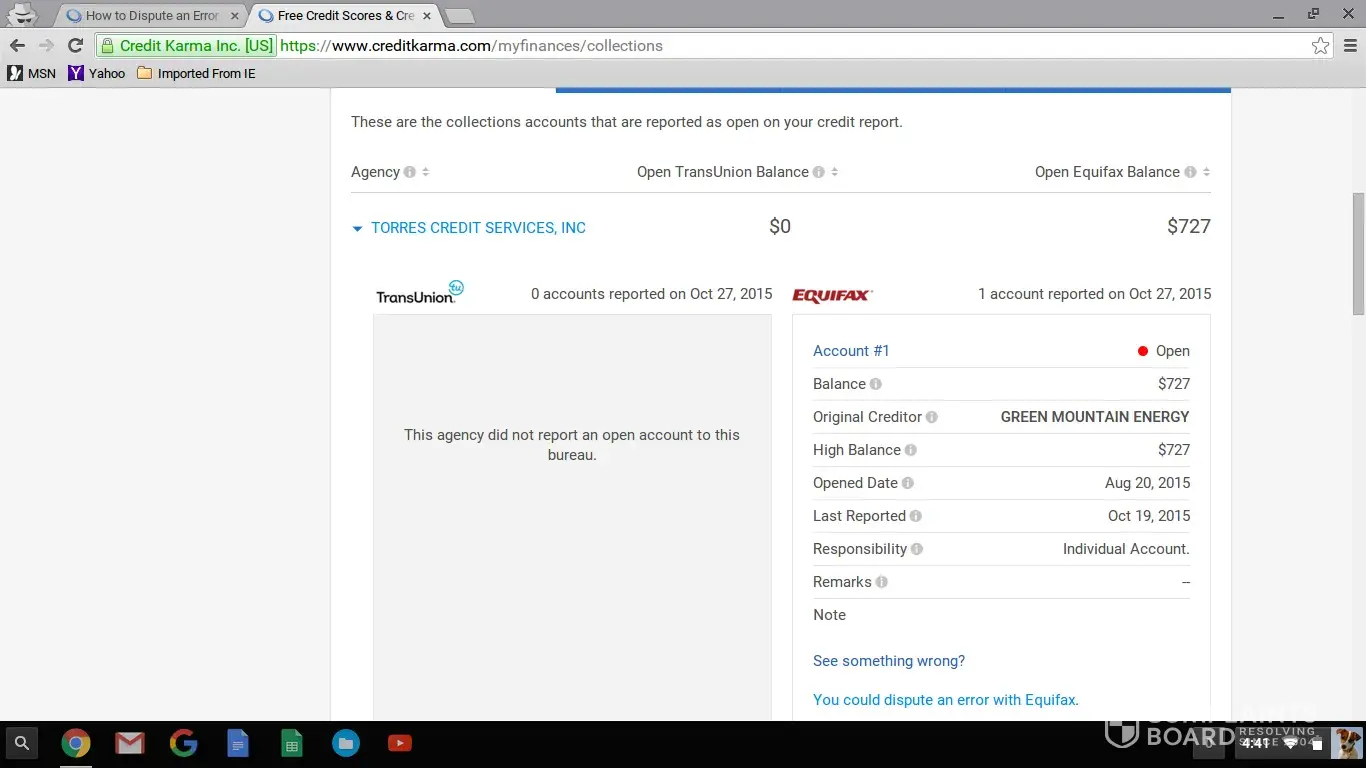Click the $0 TransUnion balance for Torres
Image resolution: width=1366 pixels, height=768 pixels.
click(x=780, y=227)
